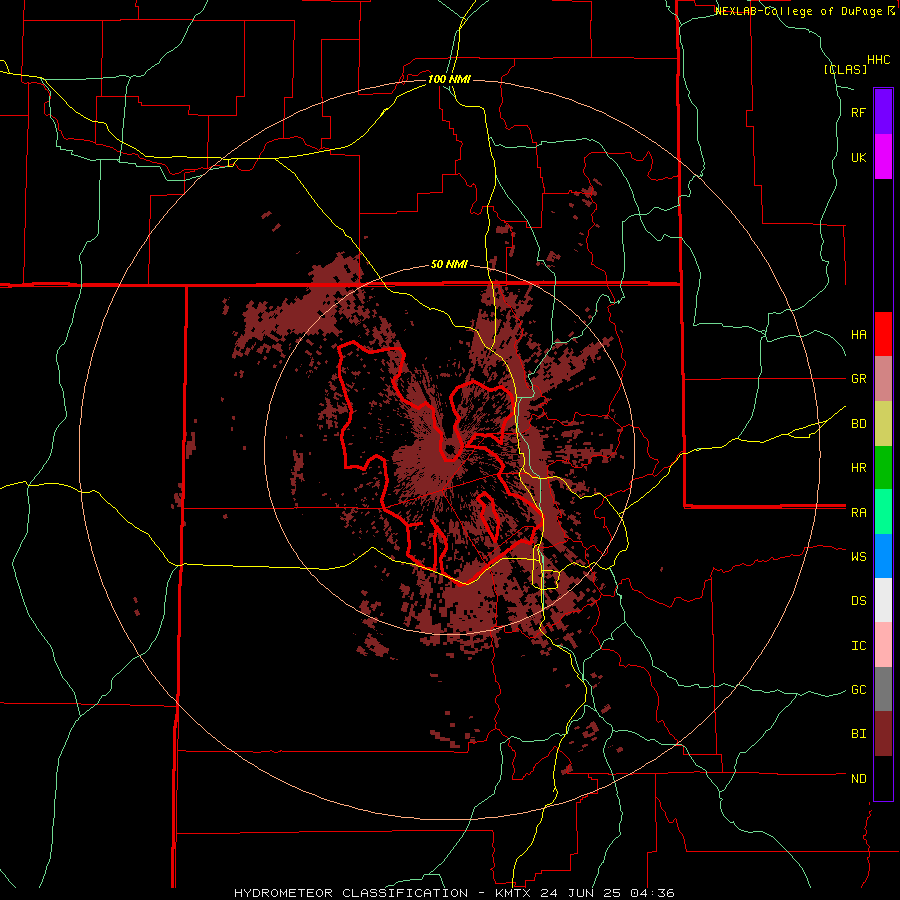Click the KMTX station identifier
This screenshot has height=900, width=900.
[513, 893]
